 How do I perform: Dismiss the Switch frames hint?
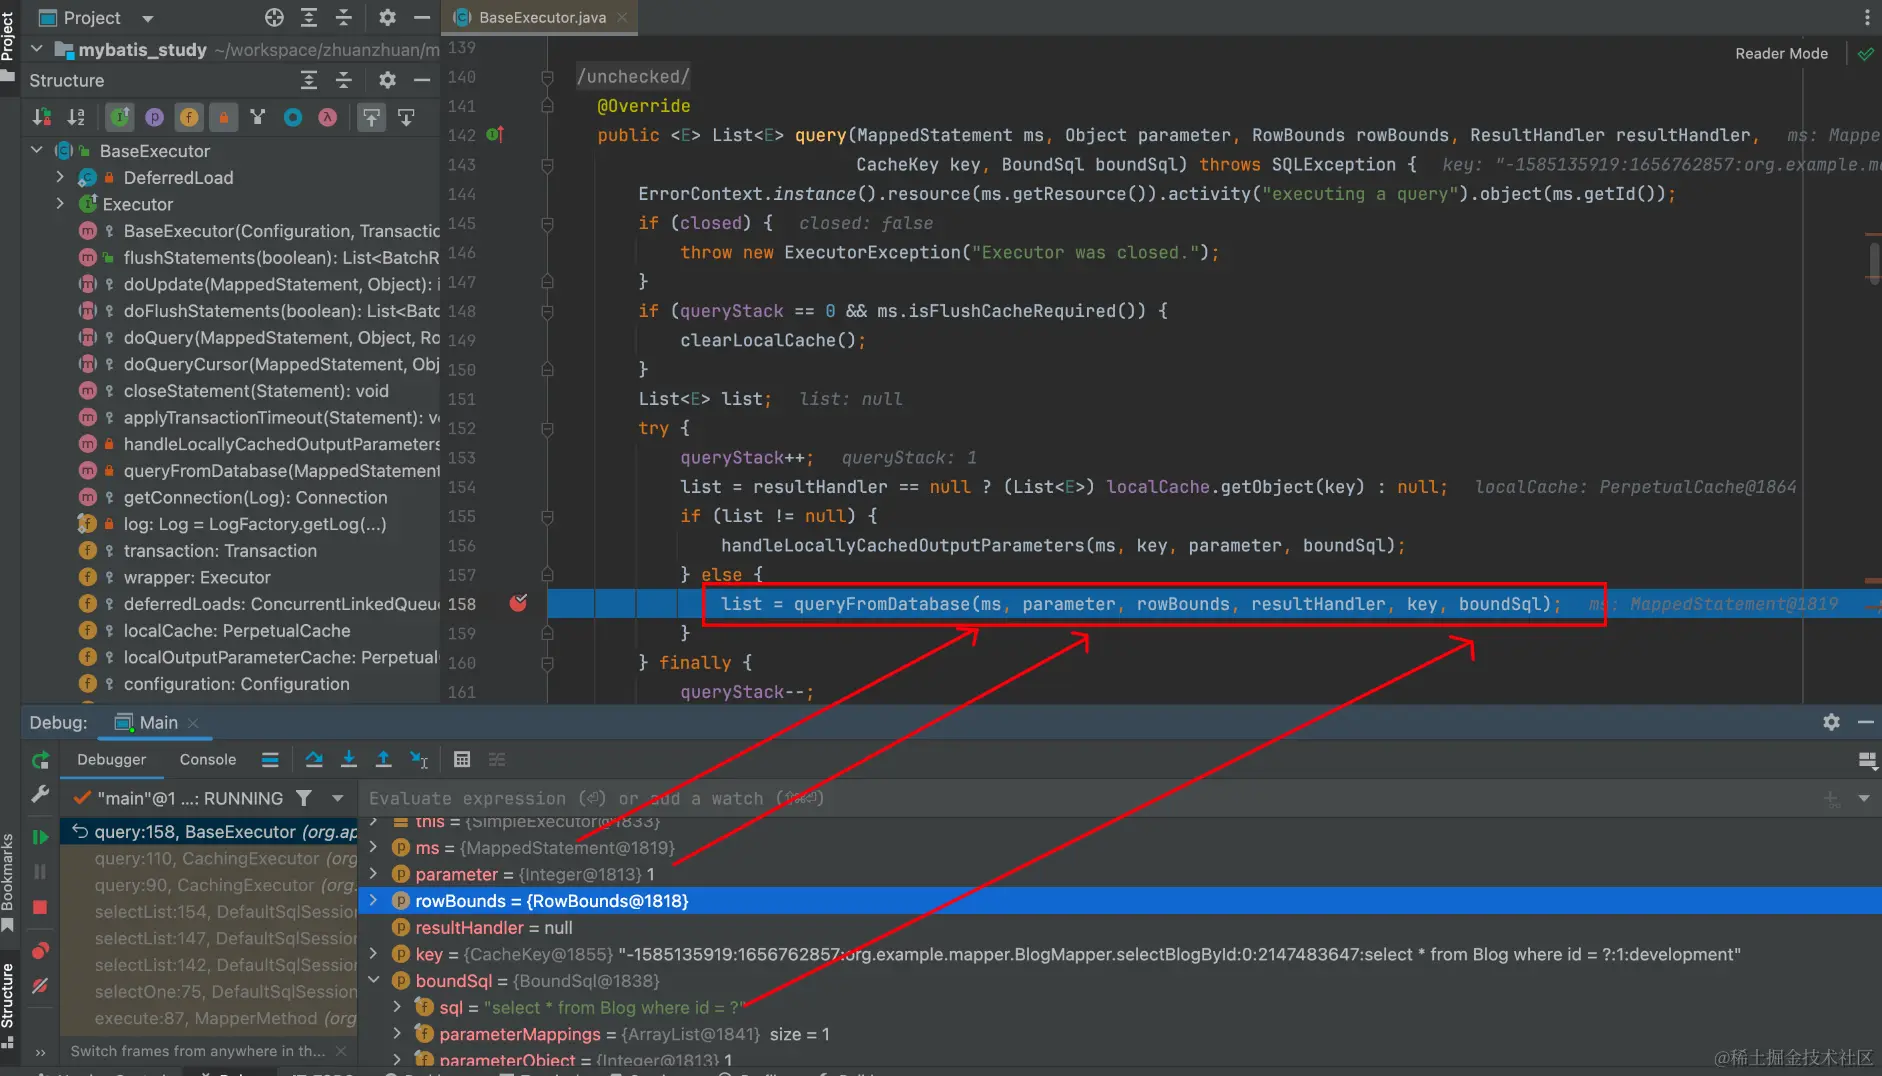[x=341, y=1051]
